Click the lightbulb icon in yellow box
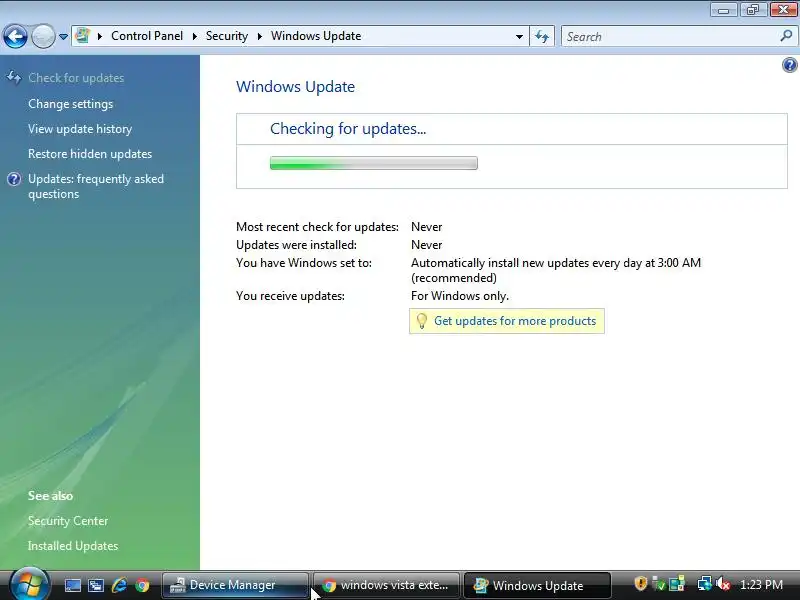The height and width of the screenshot is (600, 800). [421, 321]
